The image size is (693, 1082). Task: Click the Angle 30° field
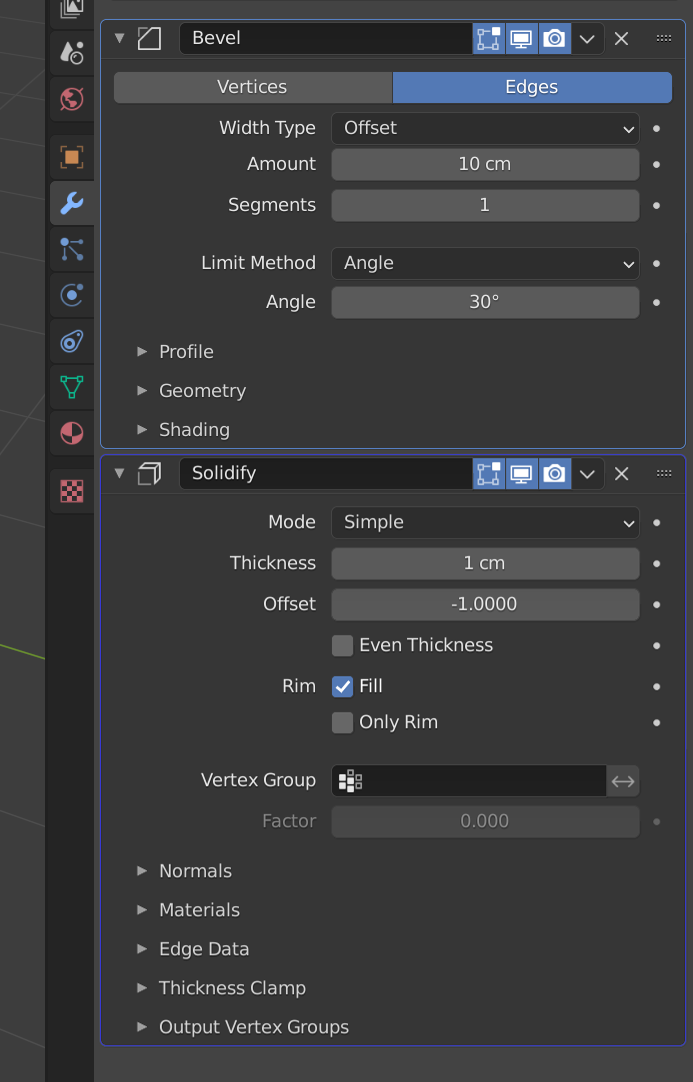pos(485,302)
